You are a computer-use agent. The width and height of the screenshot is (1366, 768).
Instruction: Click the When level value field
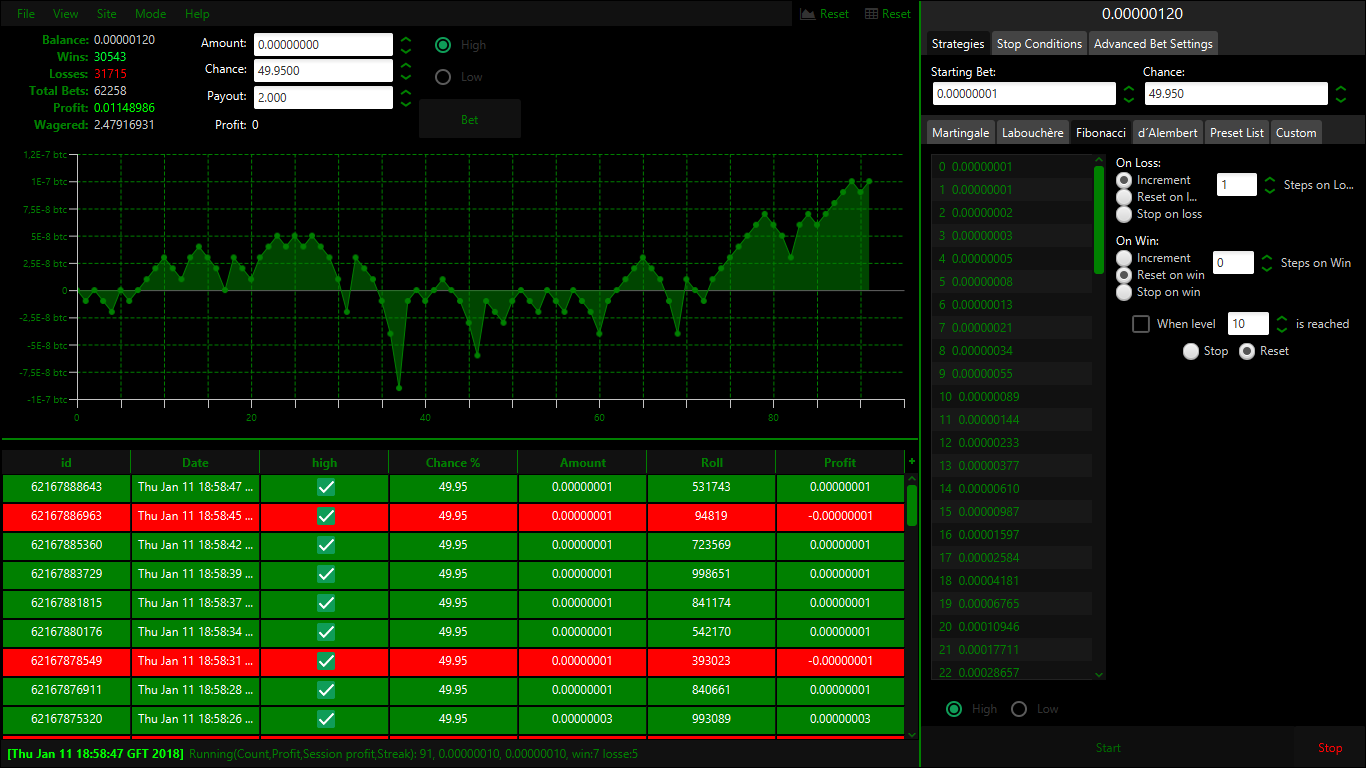tap(1248, 323)
